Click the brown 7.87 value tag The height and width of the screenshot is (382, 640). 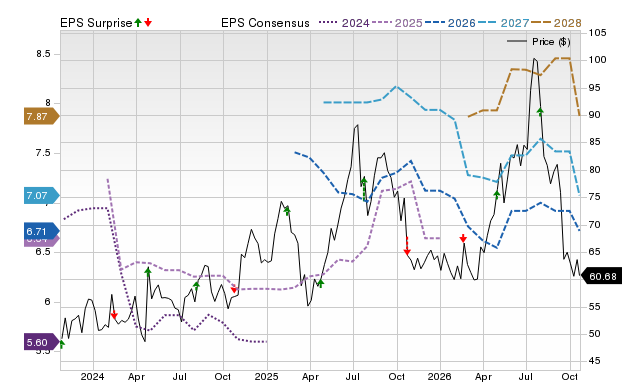42,116
